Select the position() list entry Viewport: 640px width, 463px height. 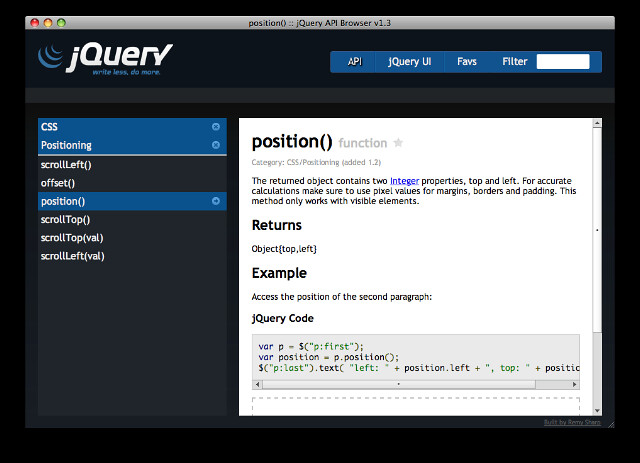(x=132, y=201)
